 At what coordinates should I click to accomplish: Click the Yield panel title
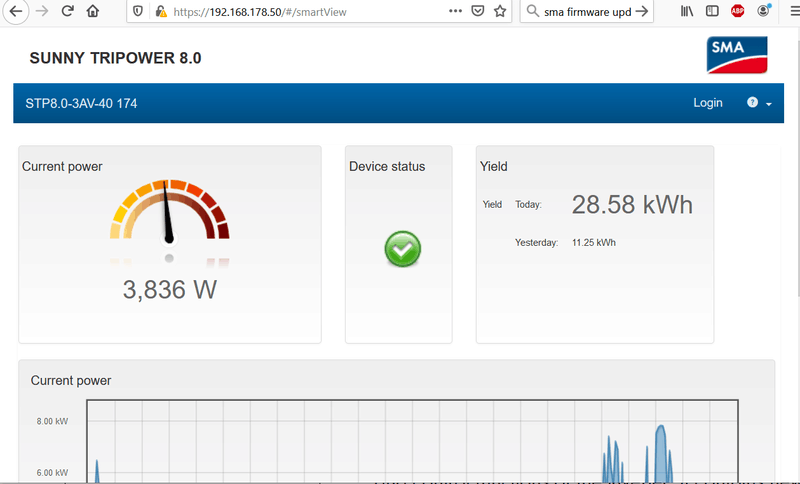(493, 166)
